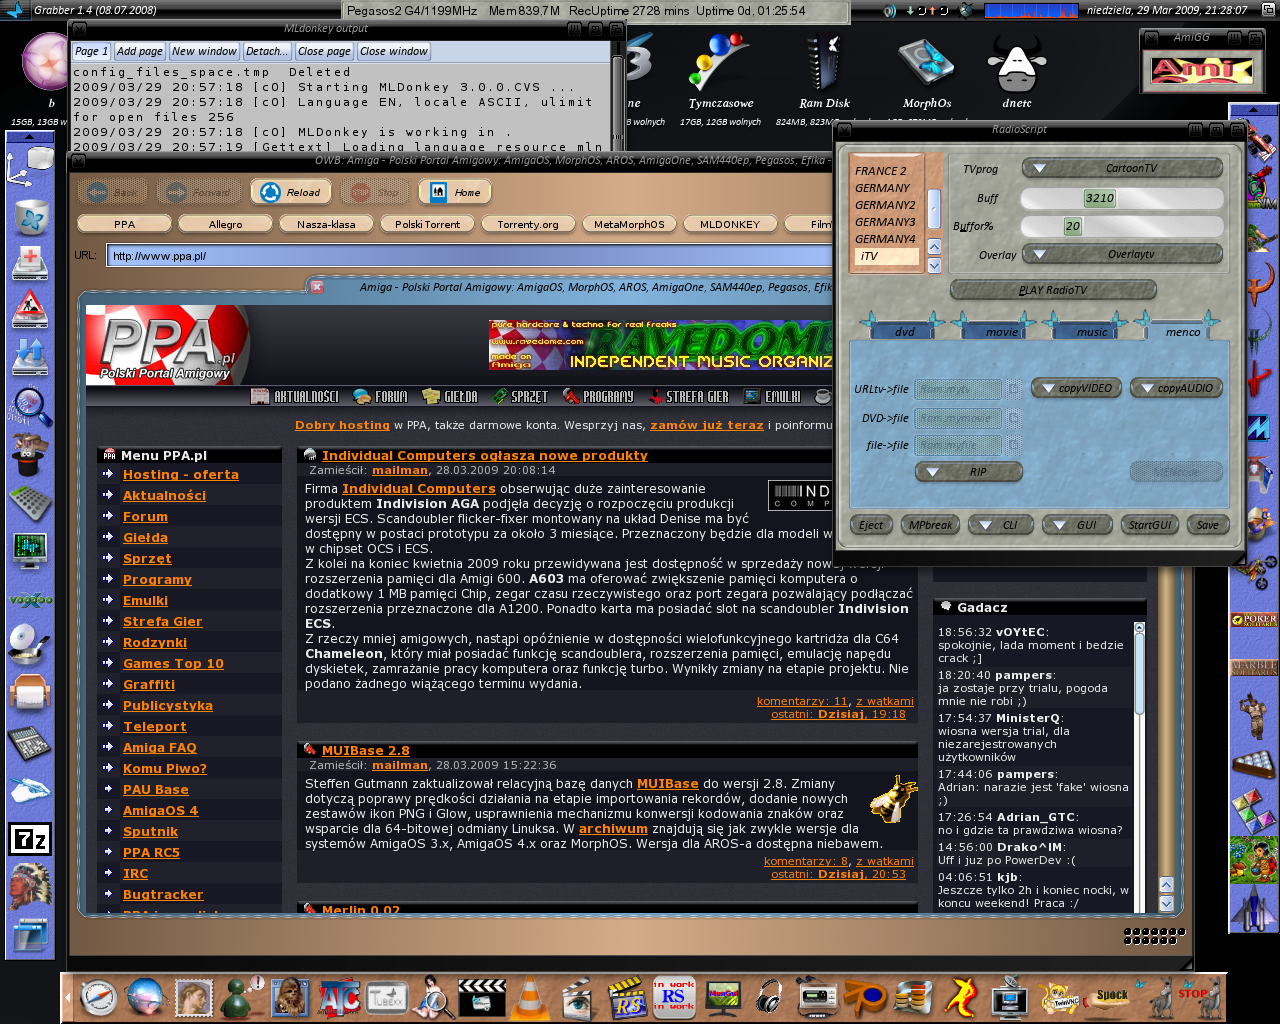Screen dimensions: 1280x1024
Task: Adjust the Buff slider showing 3210
Action: click(1122, 198)
